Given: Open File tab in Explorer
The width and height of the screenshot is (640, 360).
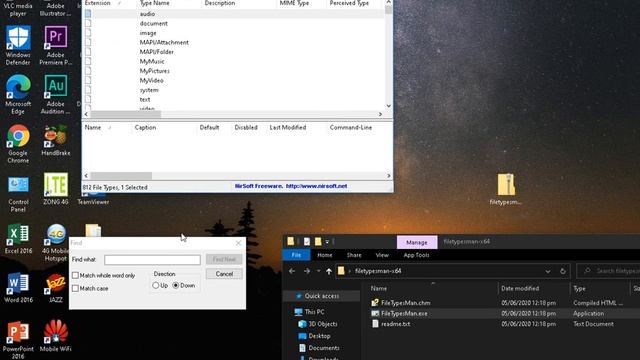Looking at the screenshot, I should click(296, 255).
